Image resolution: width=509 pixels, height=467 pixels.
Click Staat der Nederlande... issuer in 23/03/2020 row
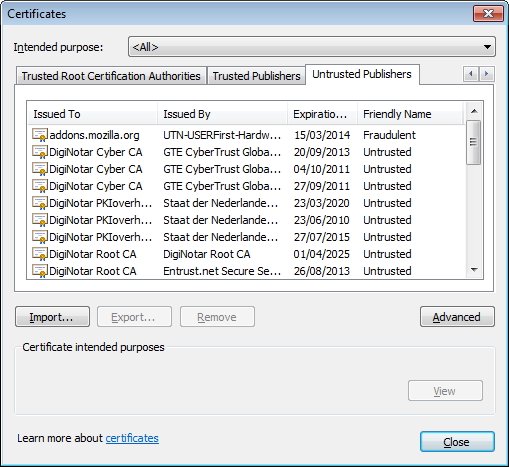[x=221, y=203]
